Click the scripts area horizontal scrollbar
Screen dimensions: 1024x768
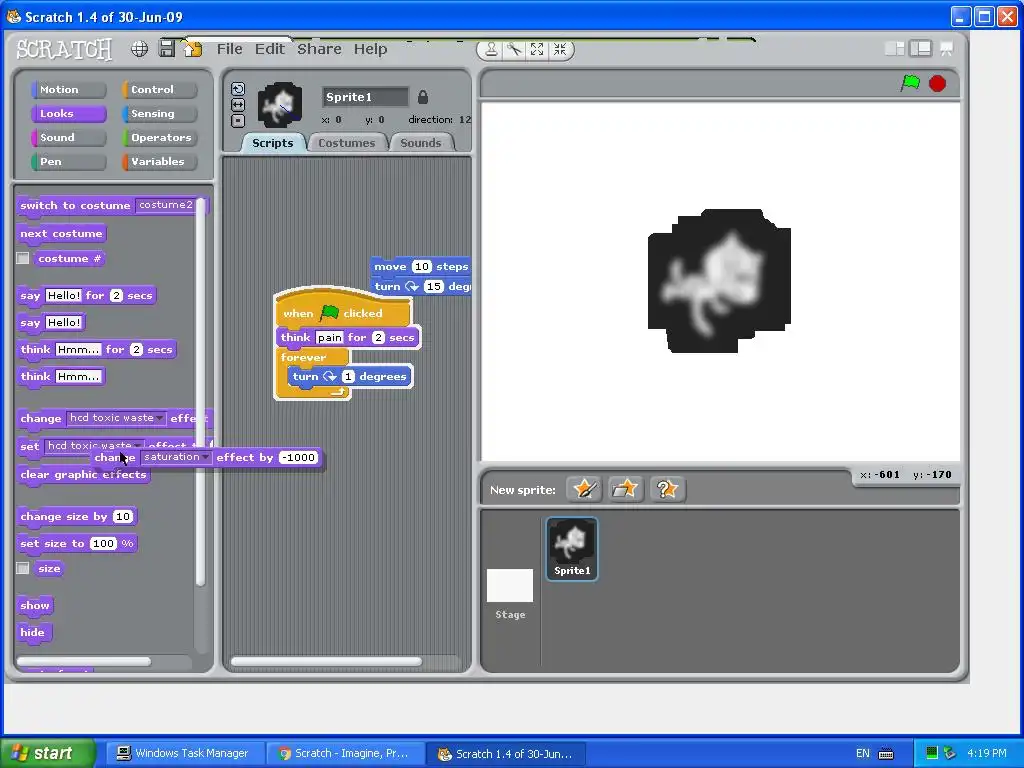click(x=327, y=662)
